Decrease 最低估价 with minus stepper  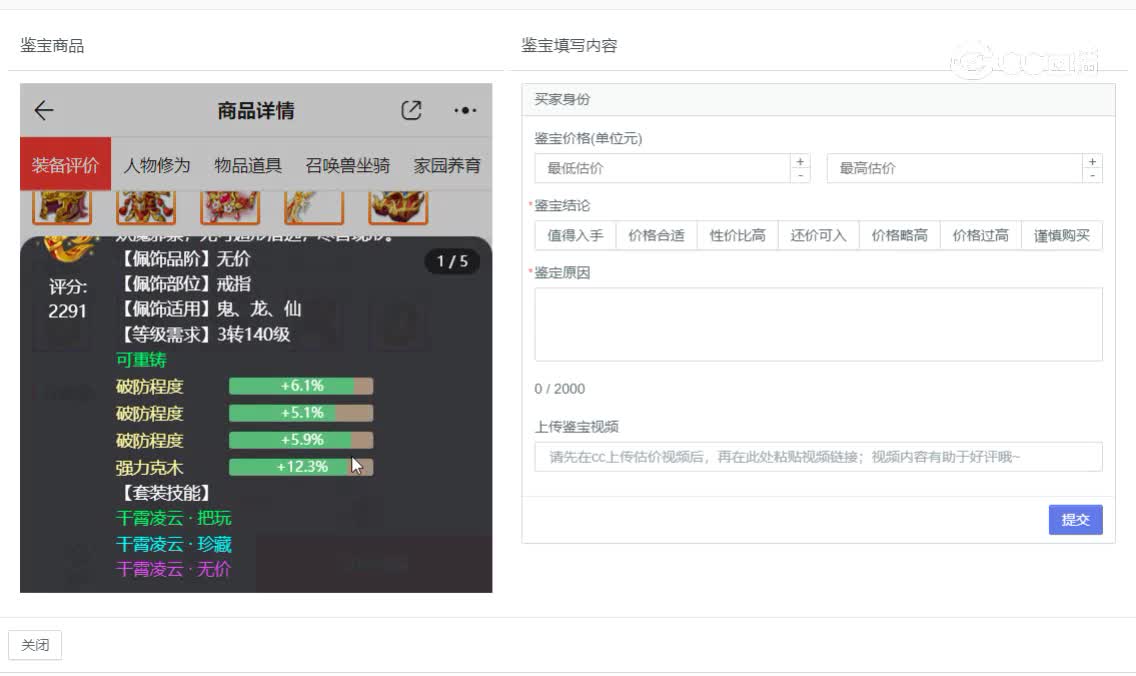800,175
